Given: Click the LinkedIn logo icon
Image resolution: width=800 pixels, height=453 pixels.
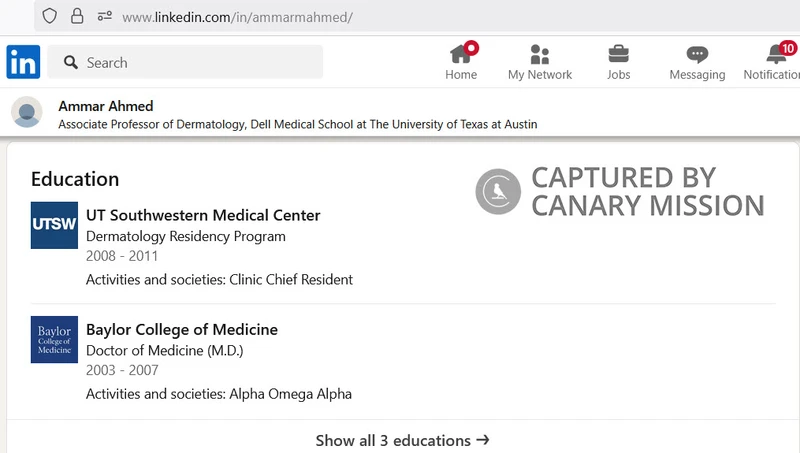Looking at the screenshot, I should (23, 62).
